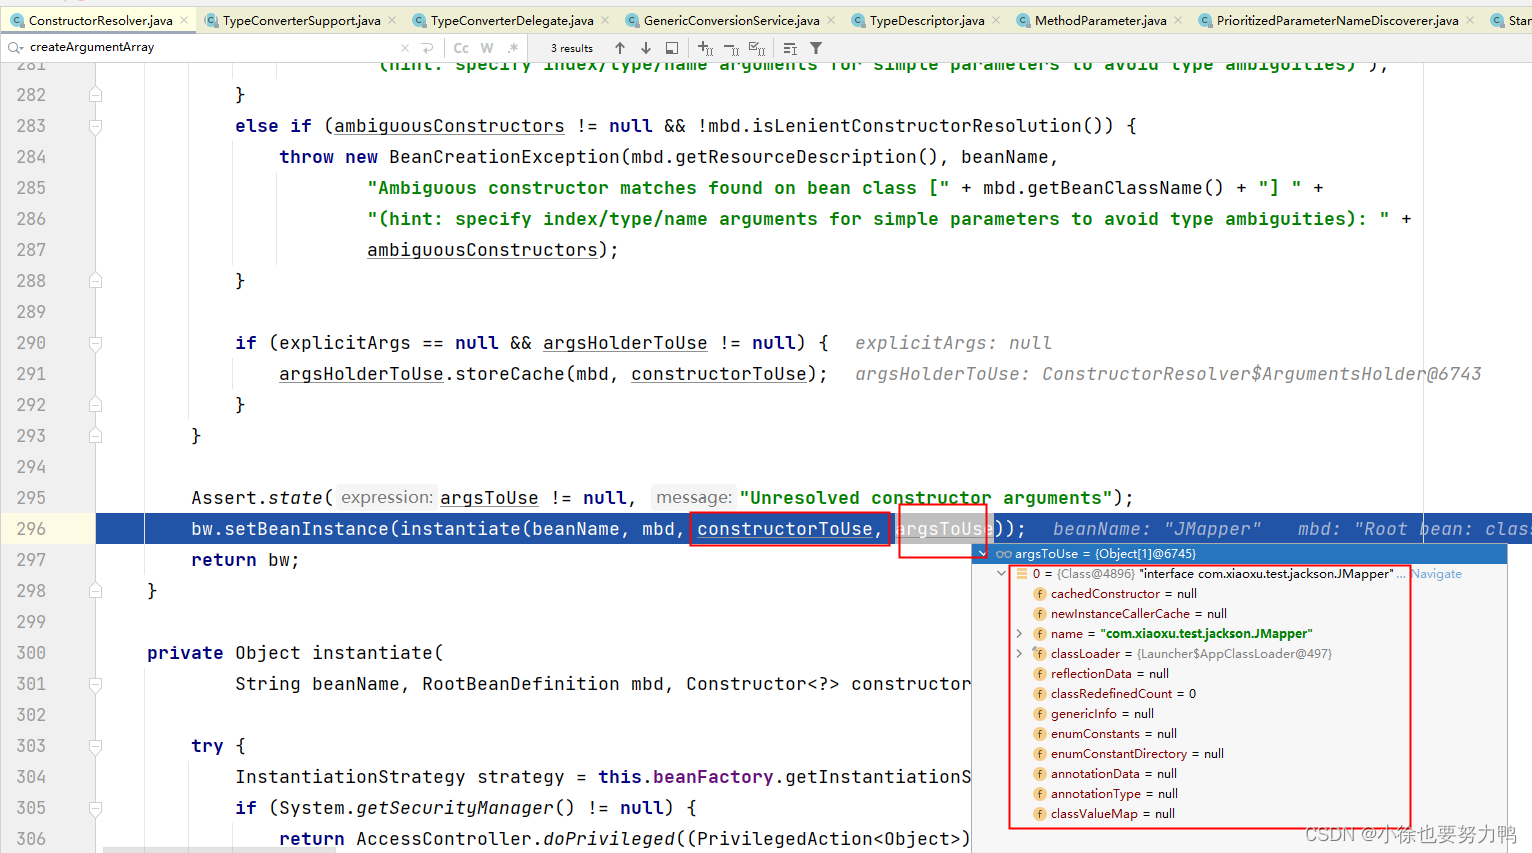Open the search filter funnel icon

(x=816, y=48)
